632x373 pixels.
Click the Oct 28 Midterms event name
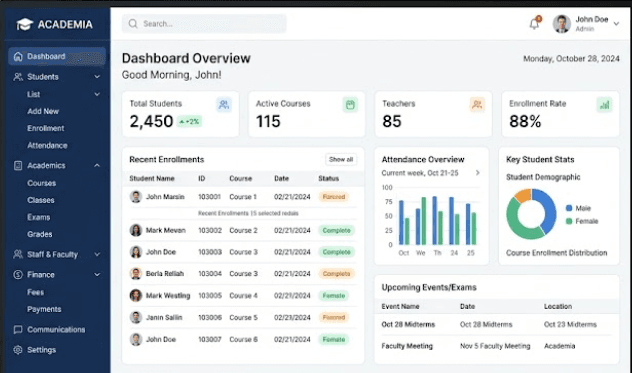click(408, 325)
